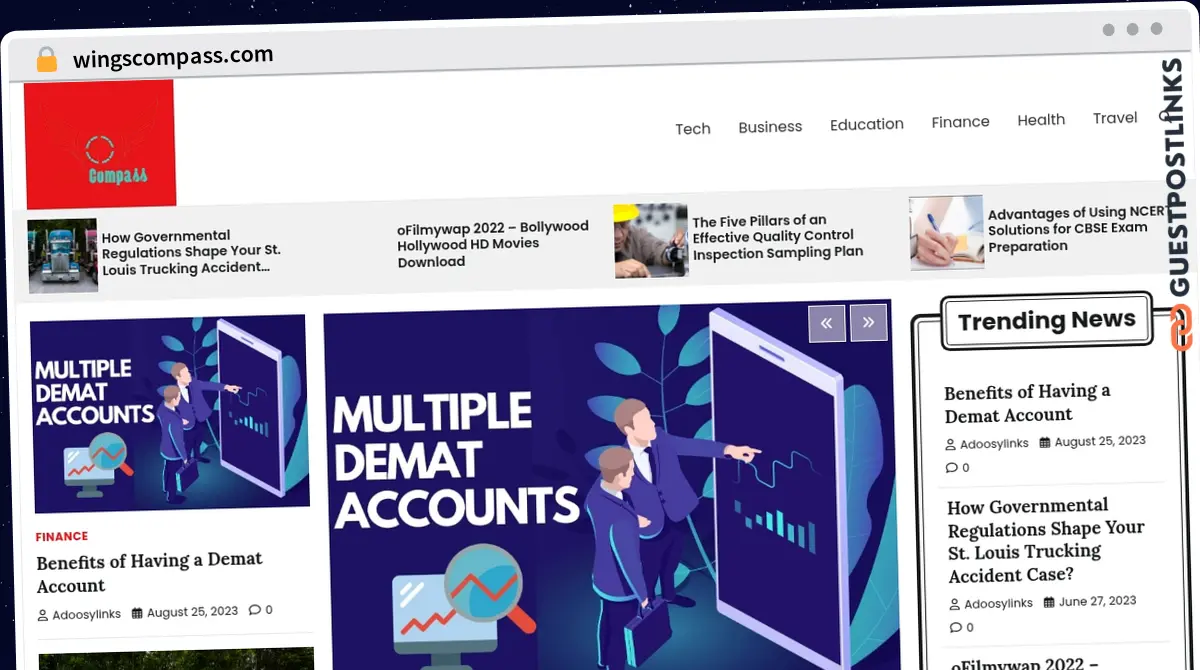Click the calendar icon beside June 27, 2023

1049,602
